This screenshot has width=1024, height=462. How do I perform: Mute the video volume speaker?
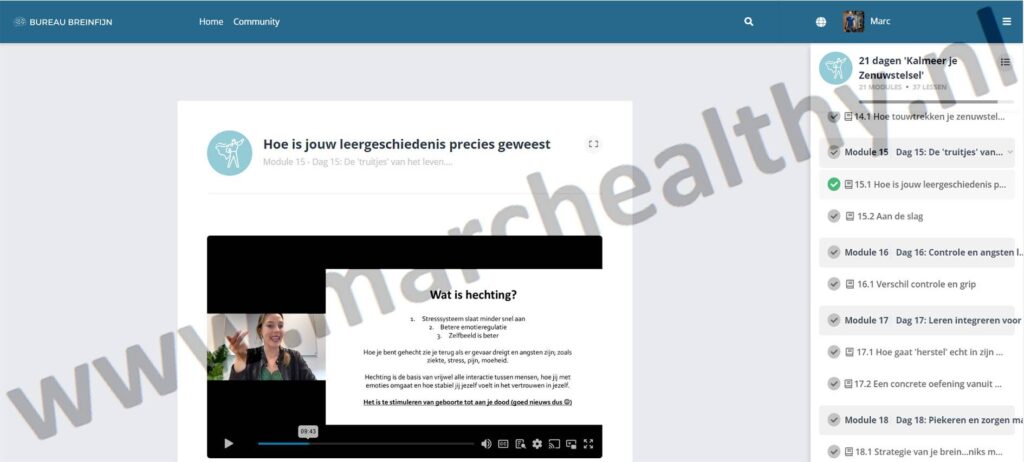pyautogui.click(x=486, y=444)
